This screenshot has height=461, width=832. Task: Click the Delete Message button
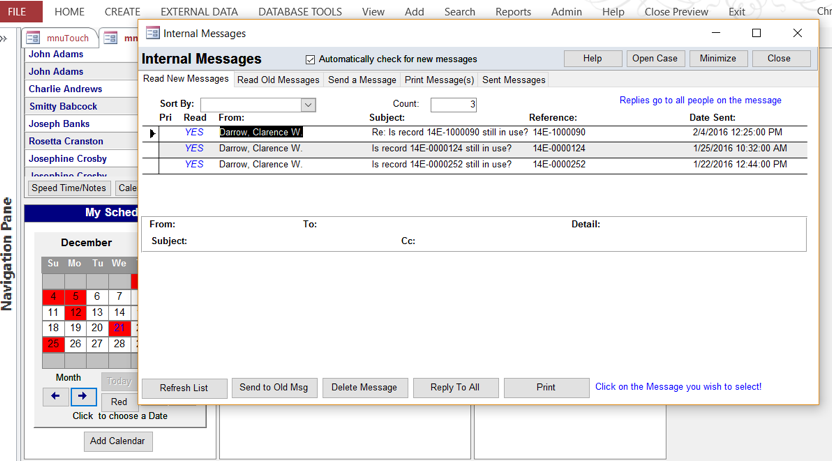coord(364,388)
